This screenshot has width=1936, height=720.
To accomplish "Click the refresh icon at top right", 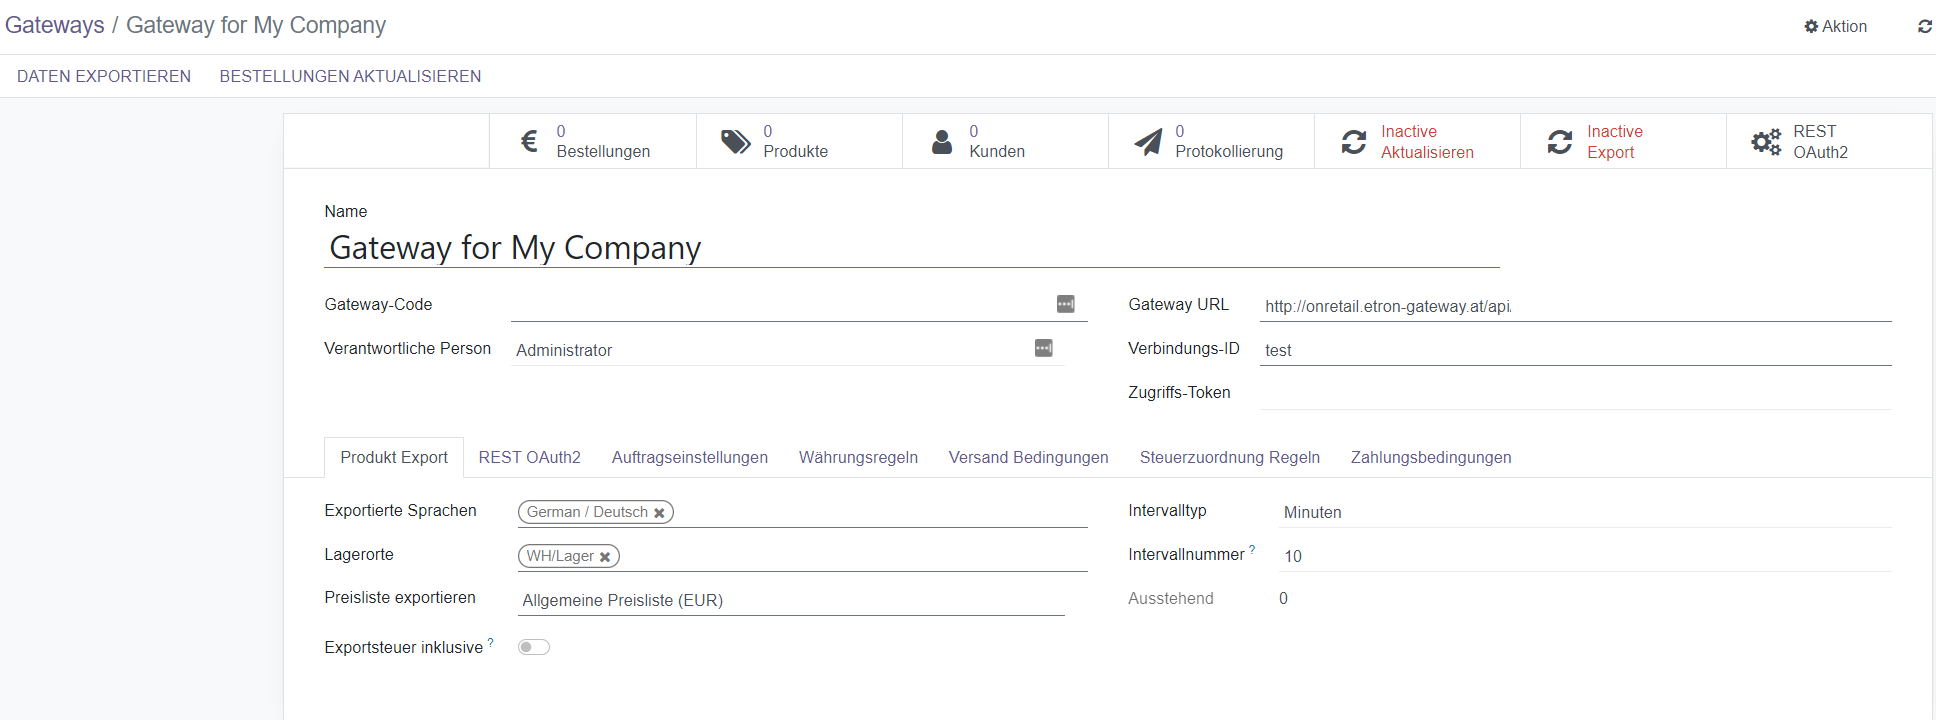I will (1924, 27).
